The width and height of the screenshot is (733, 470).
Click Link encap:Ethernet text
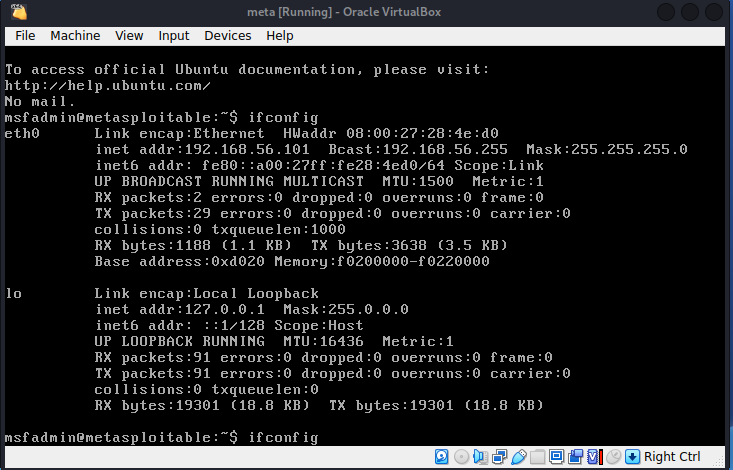[x=180, y=133]
